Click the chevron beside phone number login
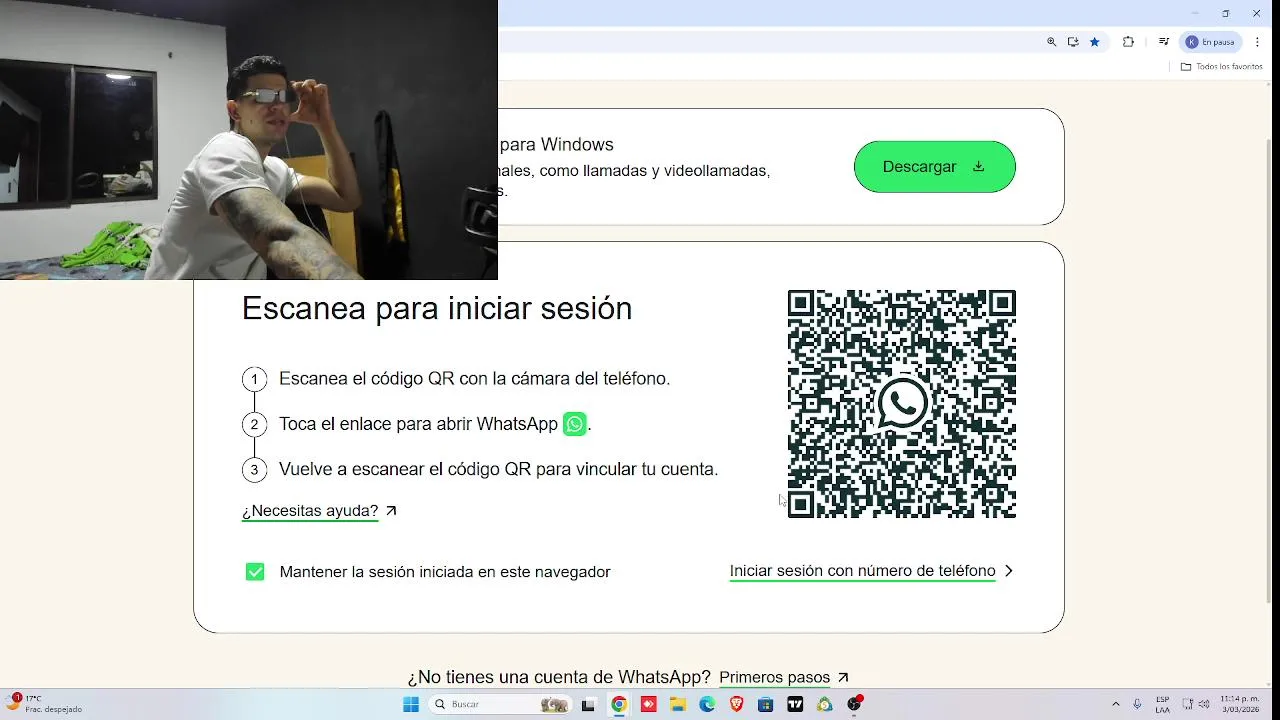 (1008, 571)
